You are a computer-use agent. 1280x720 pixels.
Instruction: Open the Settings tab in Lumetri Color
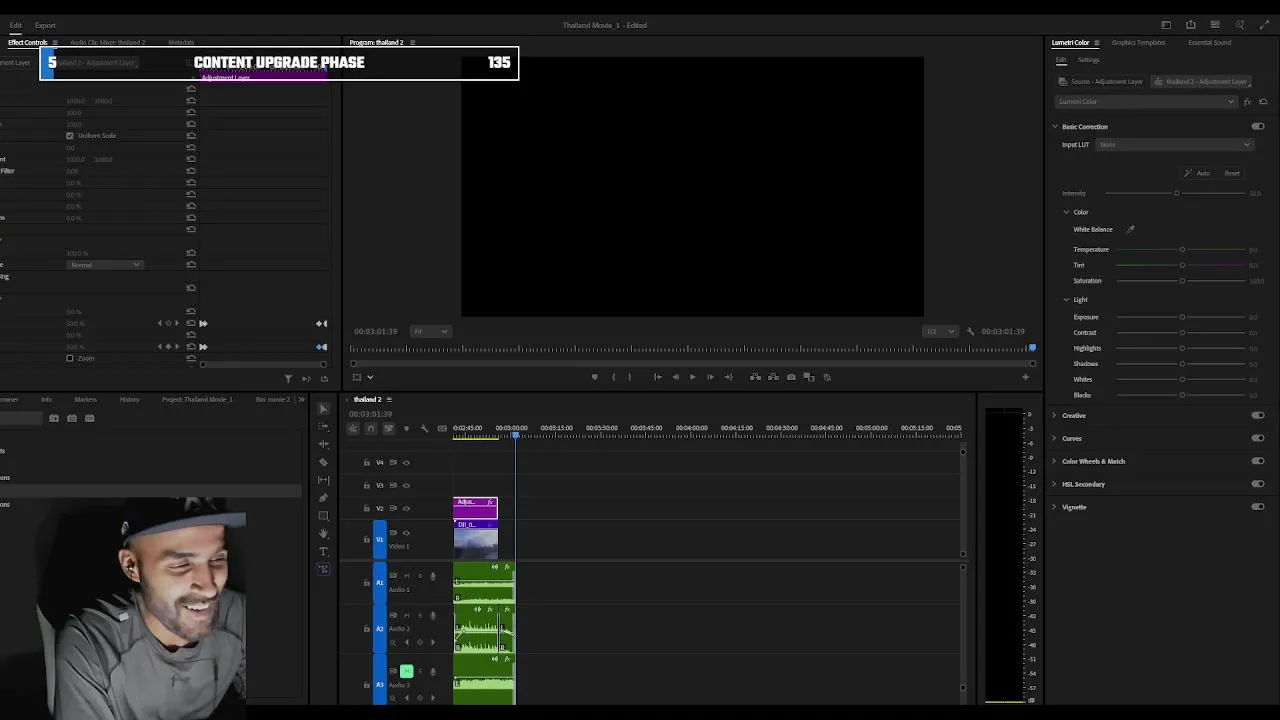click(1088, 60)
